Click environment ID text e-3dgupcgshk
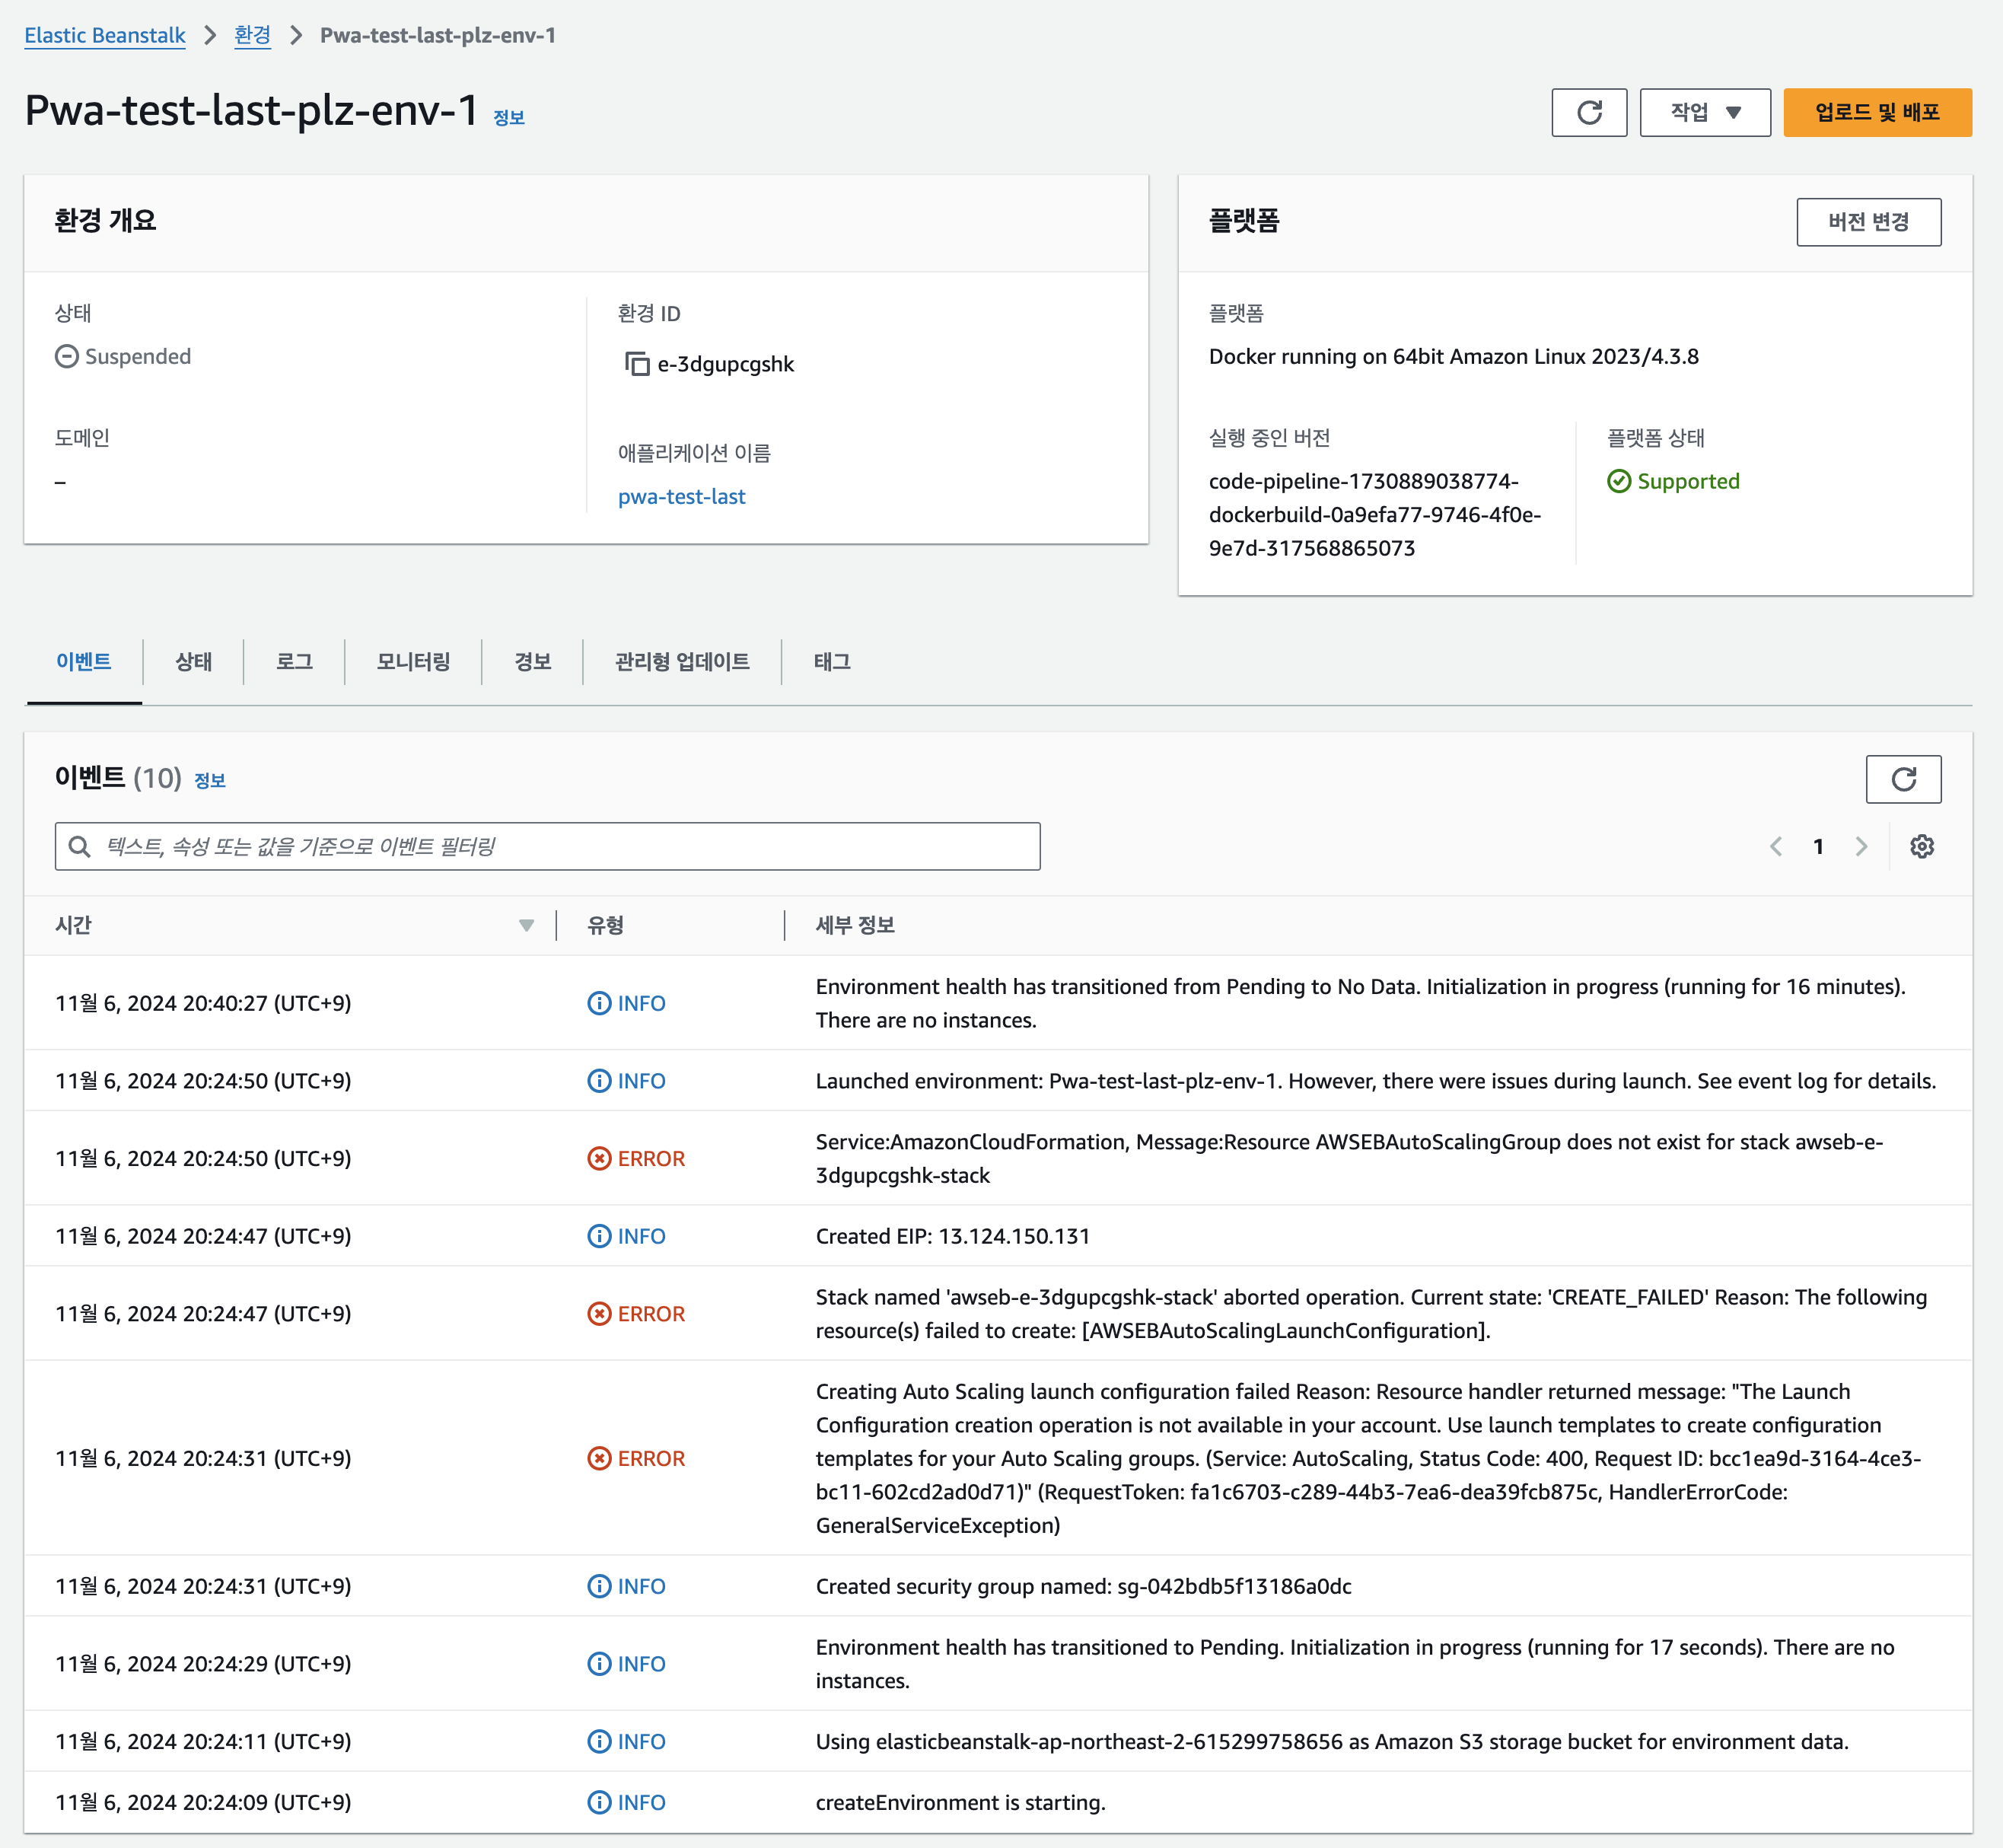Screen dimensions: 2003x1848 tap(725, 364)
